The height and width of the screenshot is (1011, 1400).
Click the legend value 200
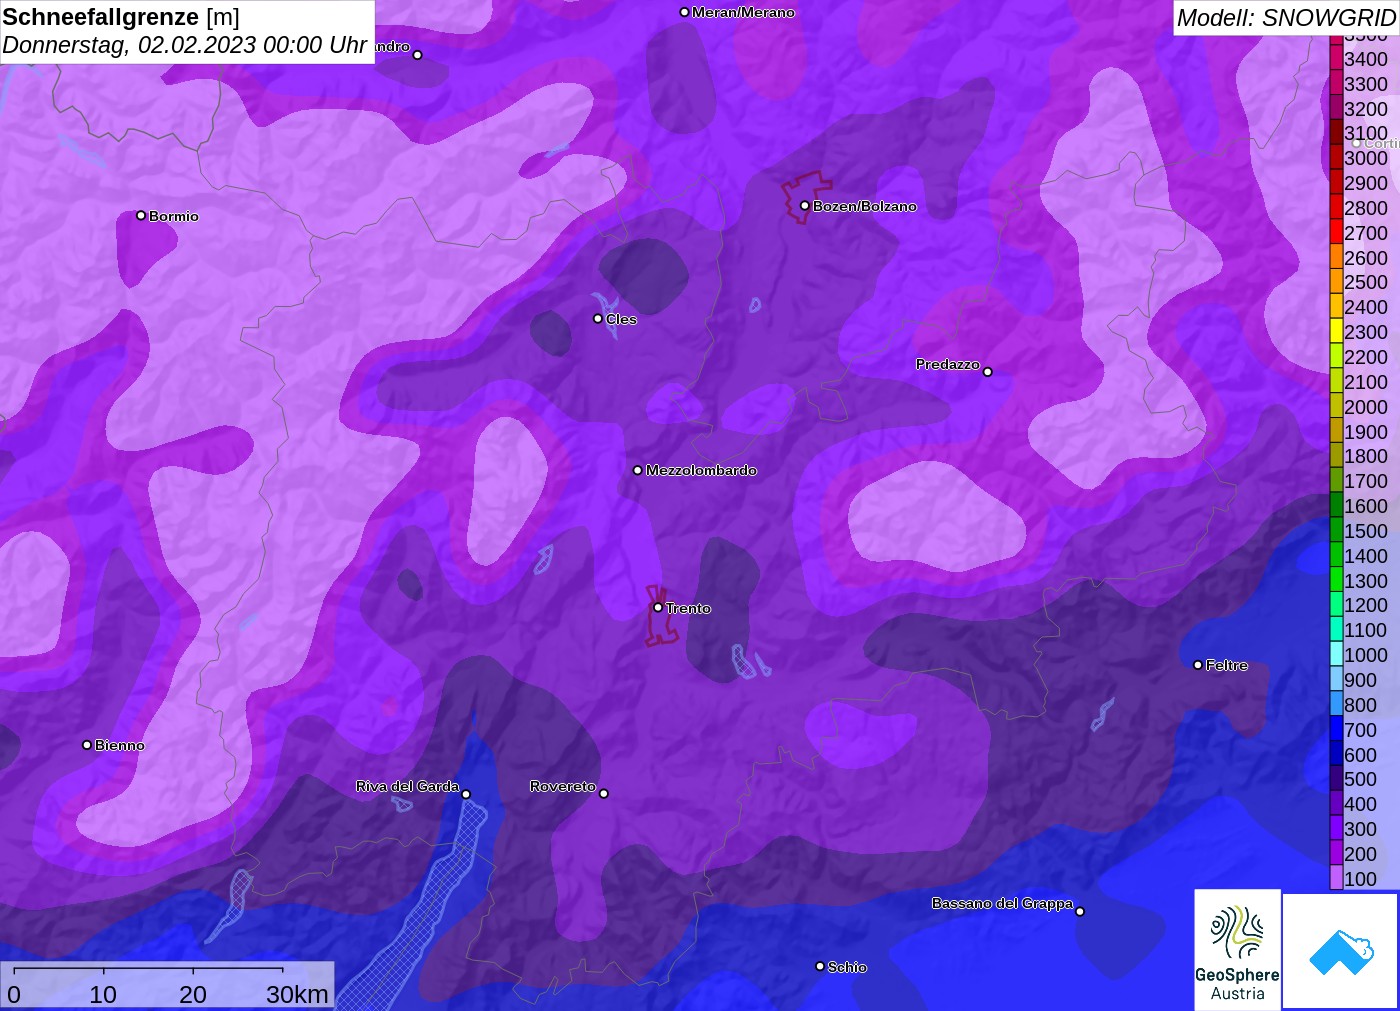1360,854
